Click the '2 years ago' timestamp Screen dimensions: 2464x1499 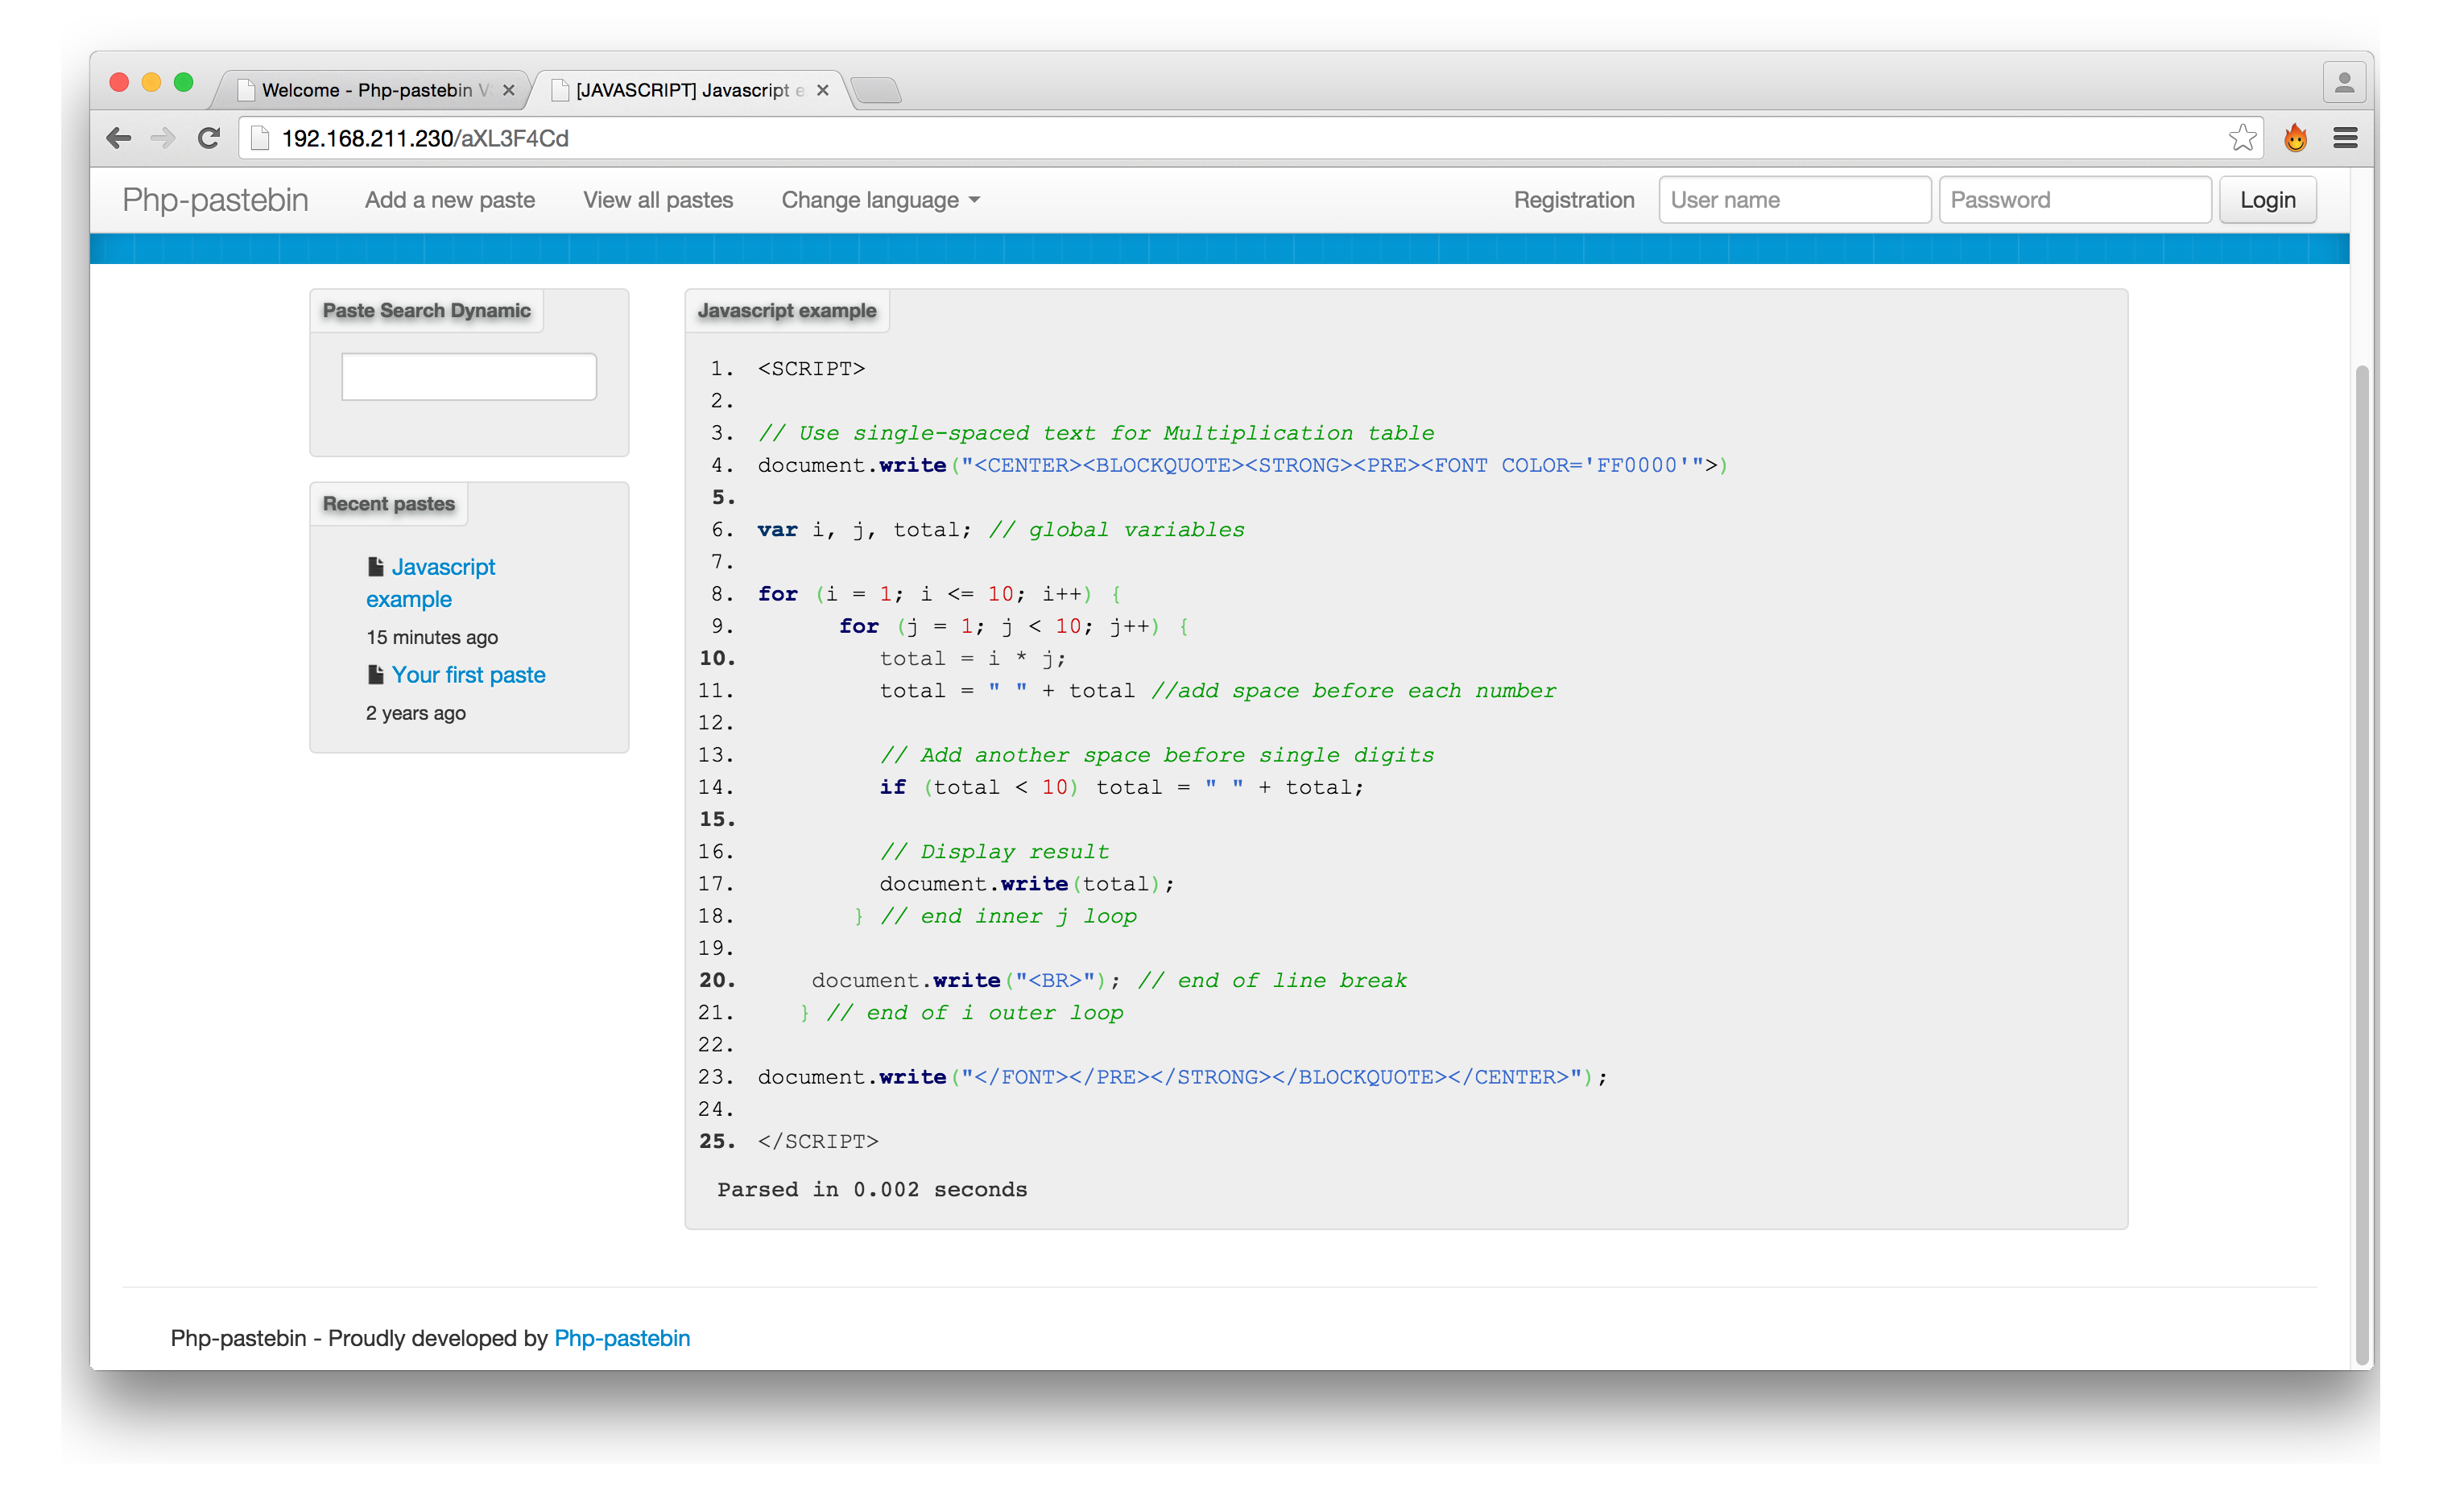[x=416, y=713]
